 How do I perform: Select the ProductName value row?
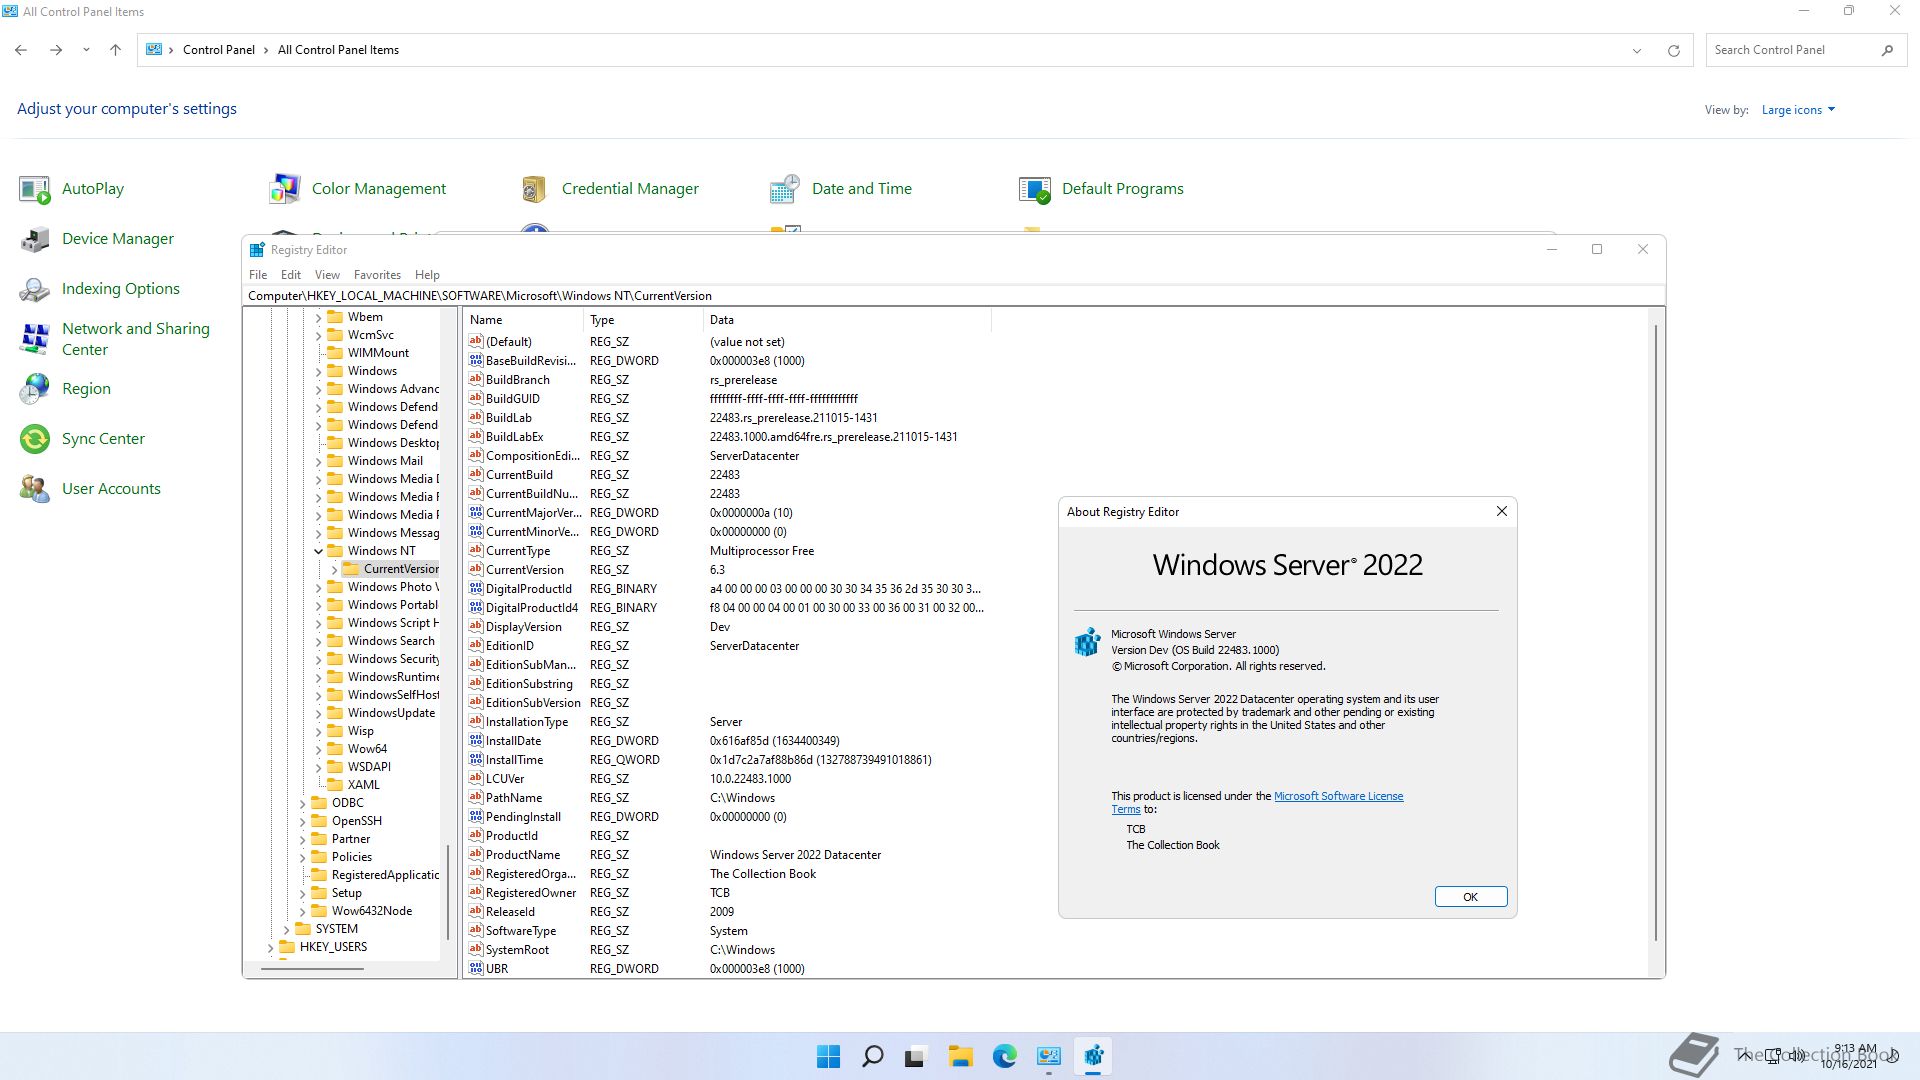tap(728, 855)
